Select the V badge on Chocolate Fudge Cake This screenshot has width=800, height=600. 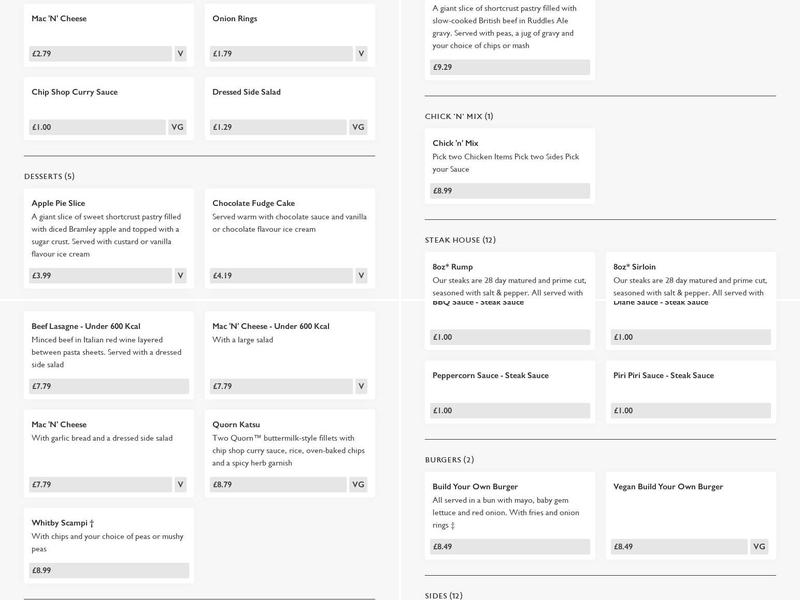pyautogui.click(x=361, y=275)
